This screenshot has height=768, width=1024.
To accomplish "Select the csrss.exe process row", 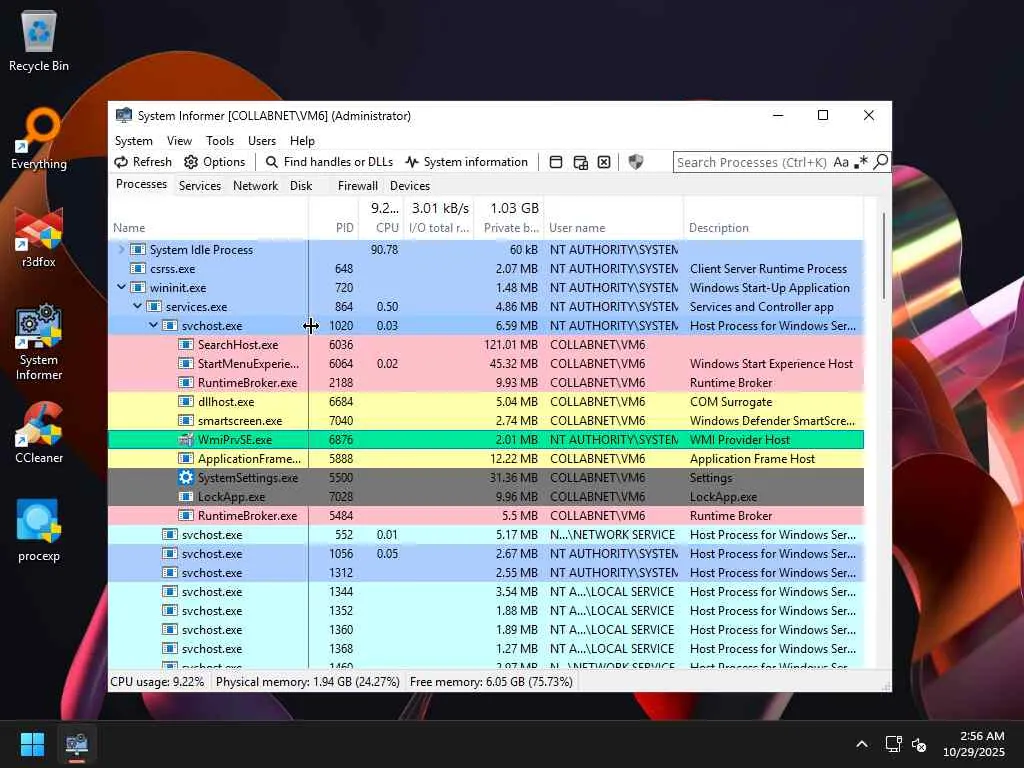I will 486,268.
